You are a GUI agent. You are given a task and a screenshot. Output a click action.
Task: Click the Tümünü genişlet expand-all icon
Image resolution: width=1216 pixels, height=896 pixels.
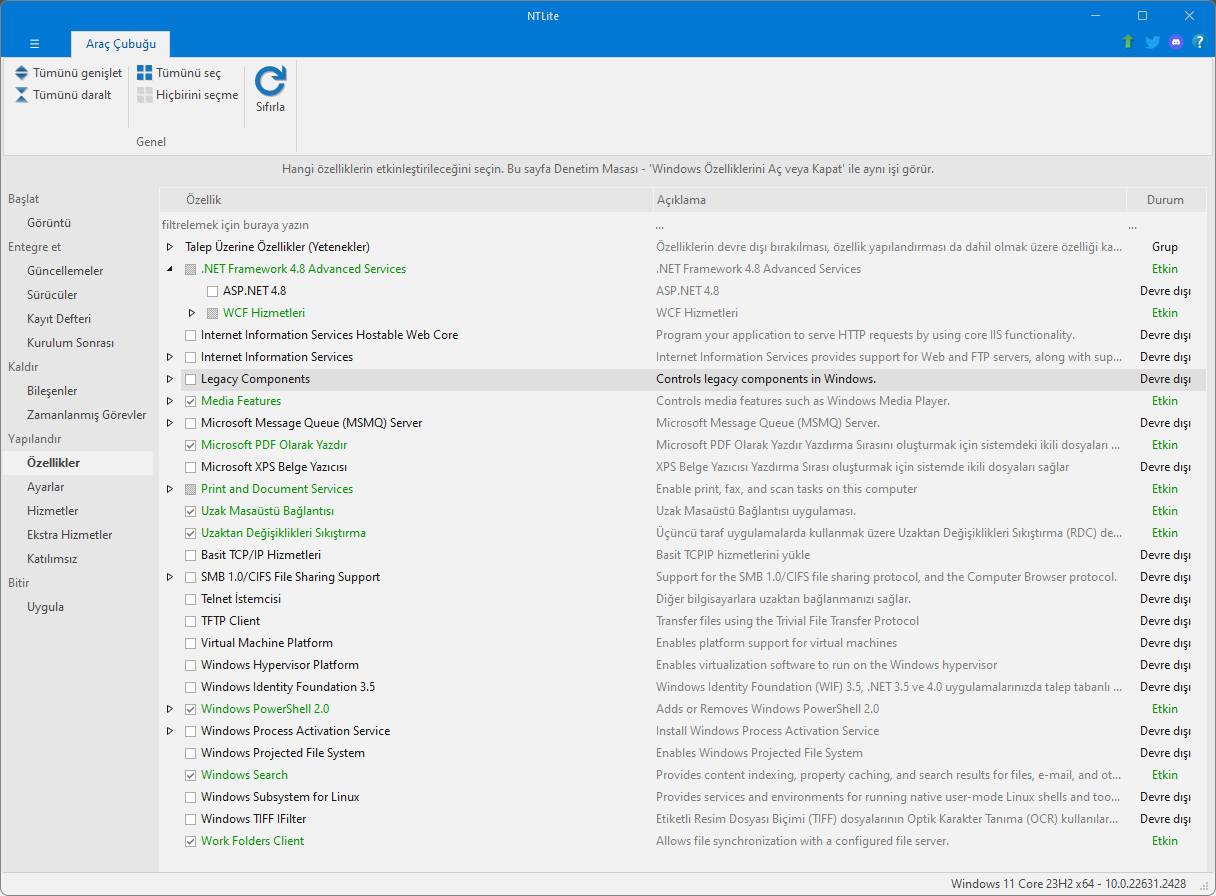pos(22,73)
